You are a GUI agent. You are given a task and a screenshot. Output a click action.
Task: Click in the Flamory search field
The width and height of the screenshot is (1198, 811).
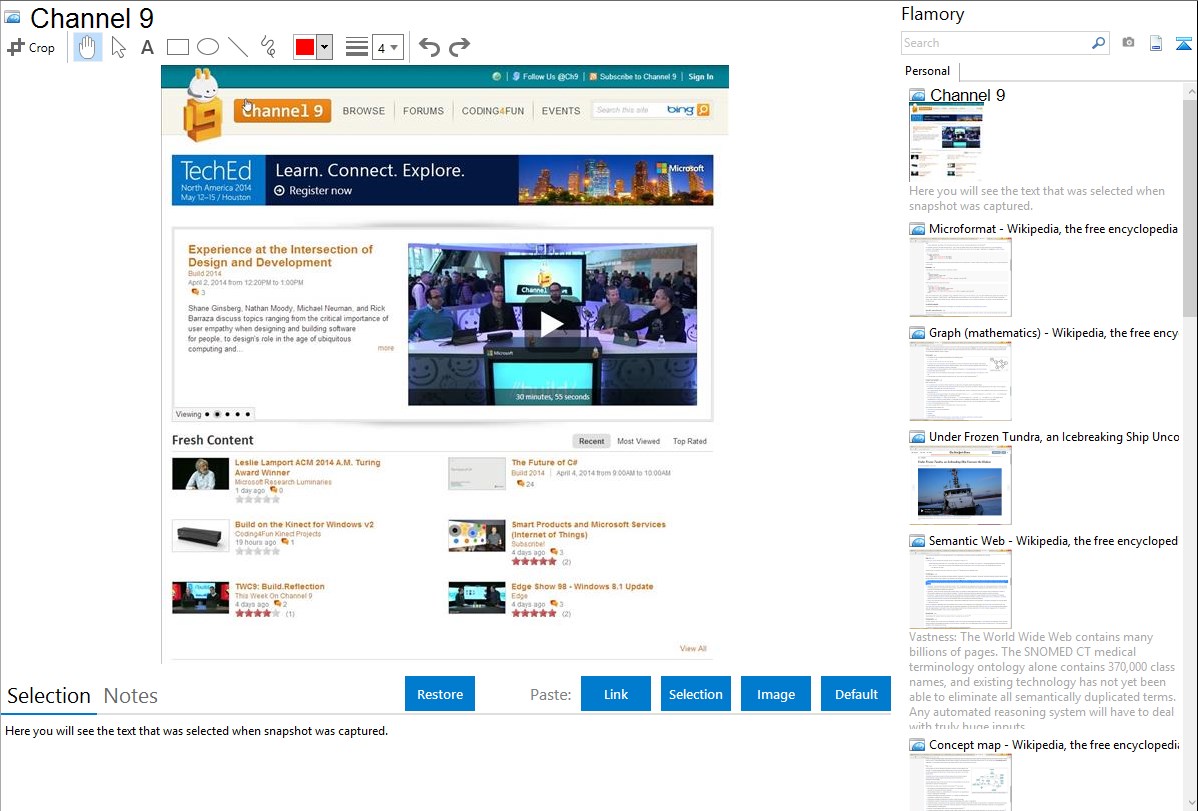click(995, 43)
